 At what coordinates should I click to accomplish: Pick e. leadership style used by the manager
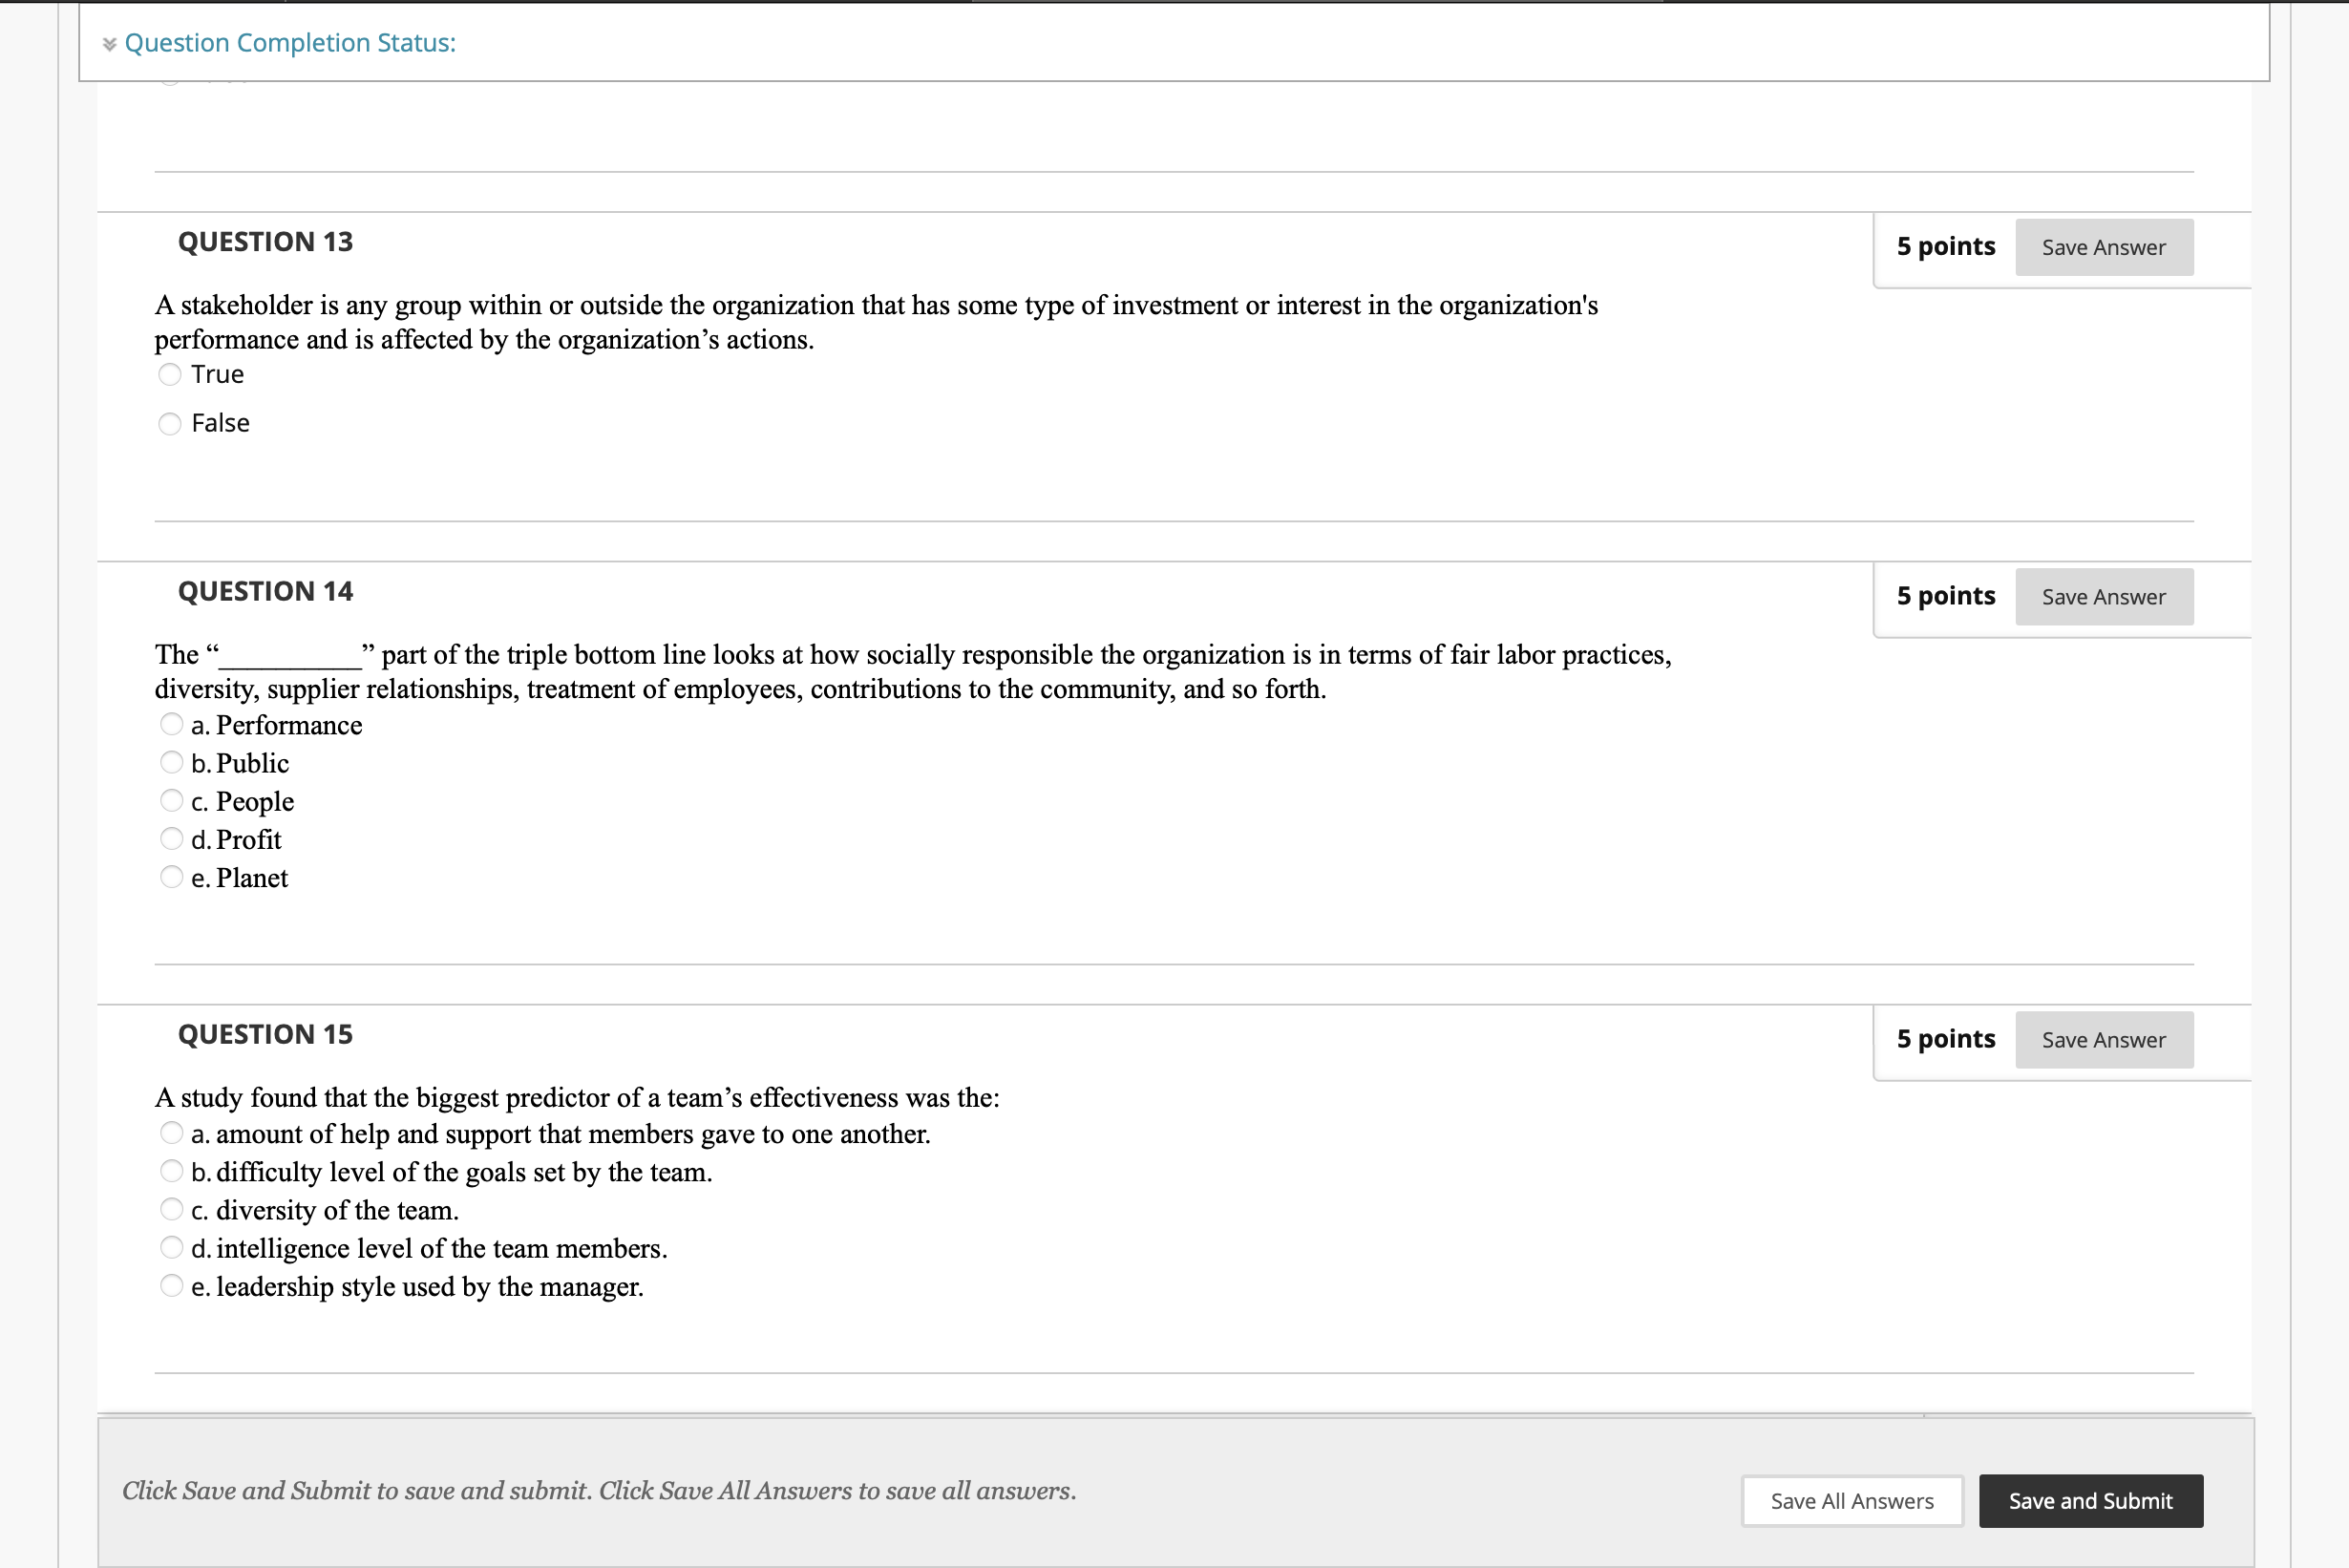171,1285
